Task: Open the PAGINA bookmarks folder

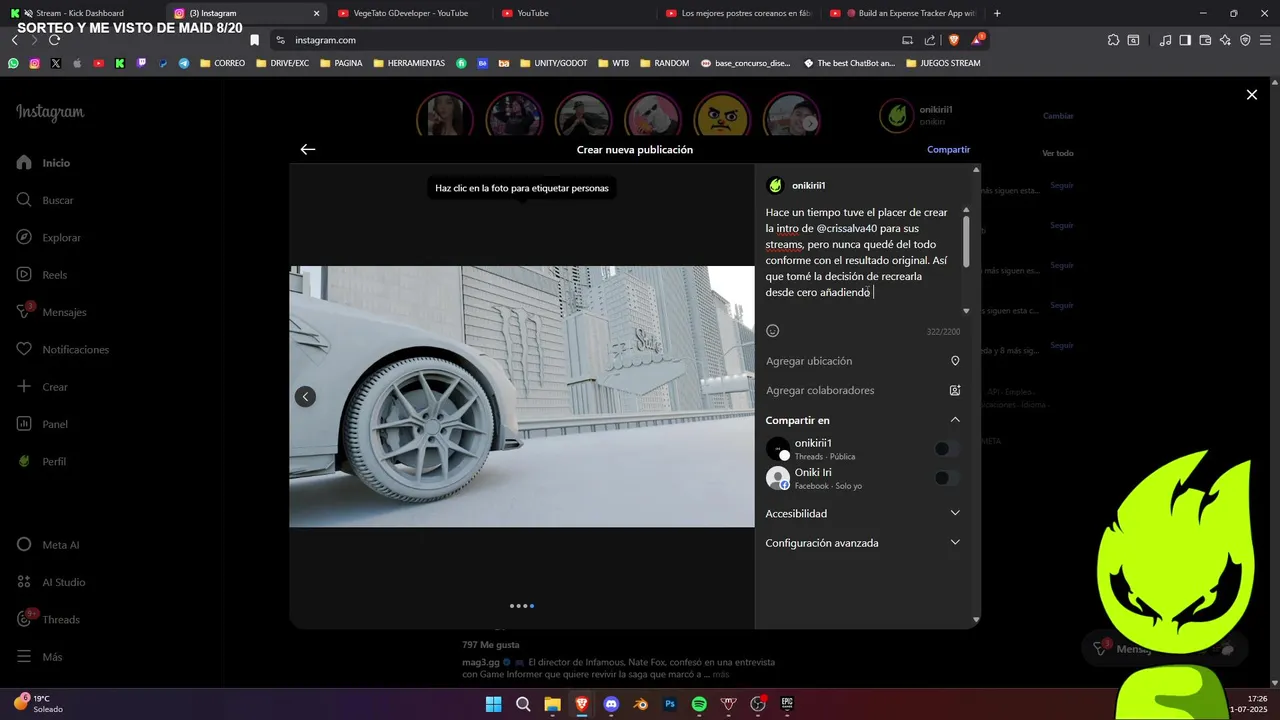Action: (341, 63)
